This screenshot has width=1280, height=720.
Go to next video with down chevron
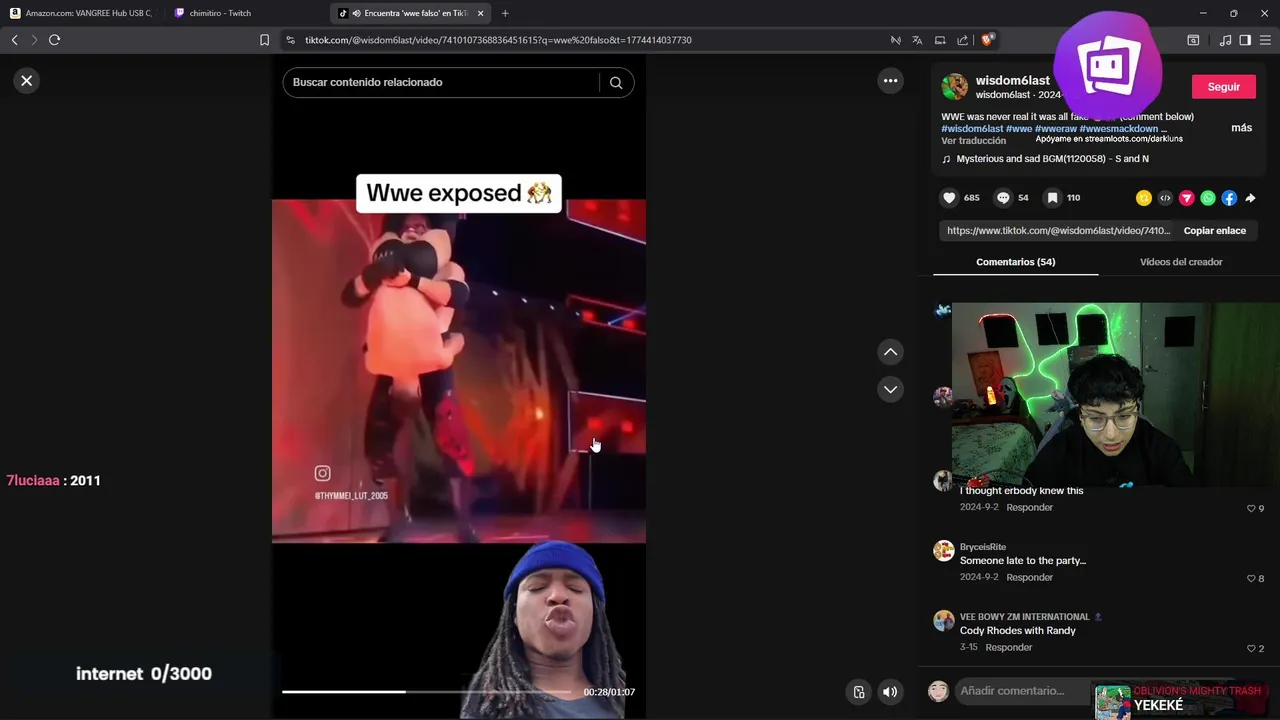pyautogui.click(x=890, y=390)
